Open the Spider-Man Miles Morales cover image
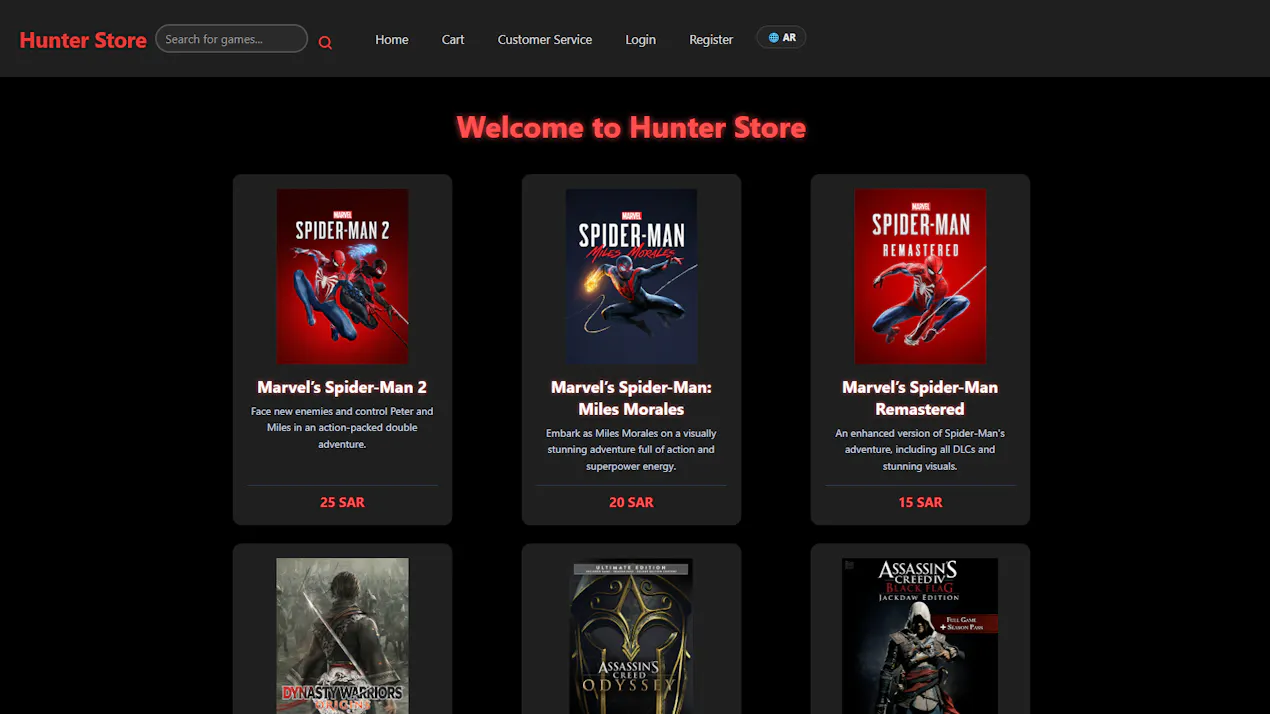Image resolution: width=1270 pixels, height=714 pixels. point(631,276)
